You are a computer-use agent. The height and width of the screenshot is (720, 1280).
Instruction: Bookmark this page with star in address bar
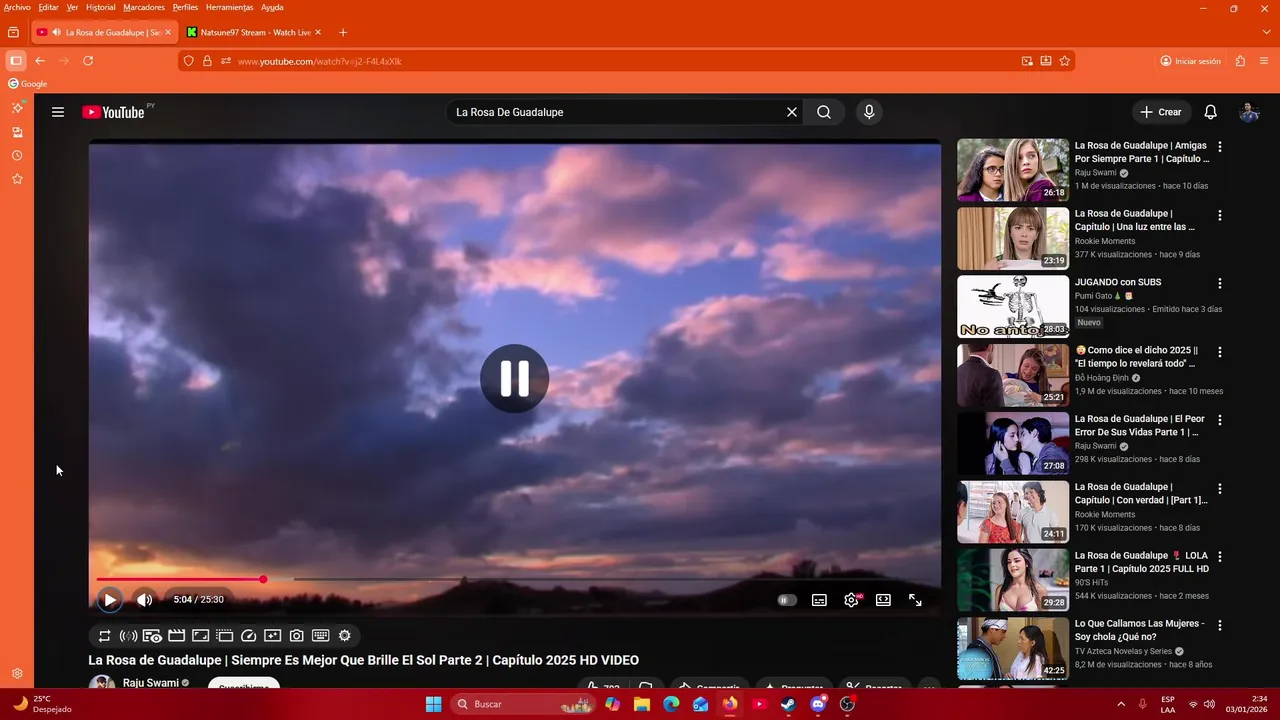1065,61
